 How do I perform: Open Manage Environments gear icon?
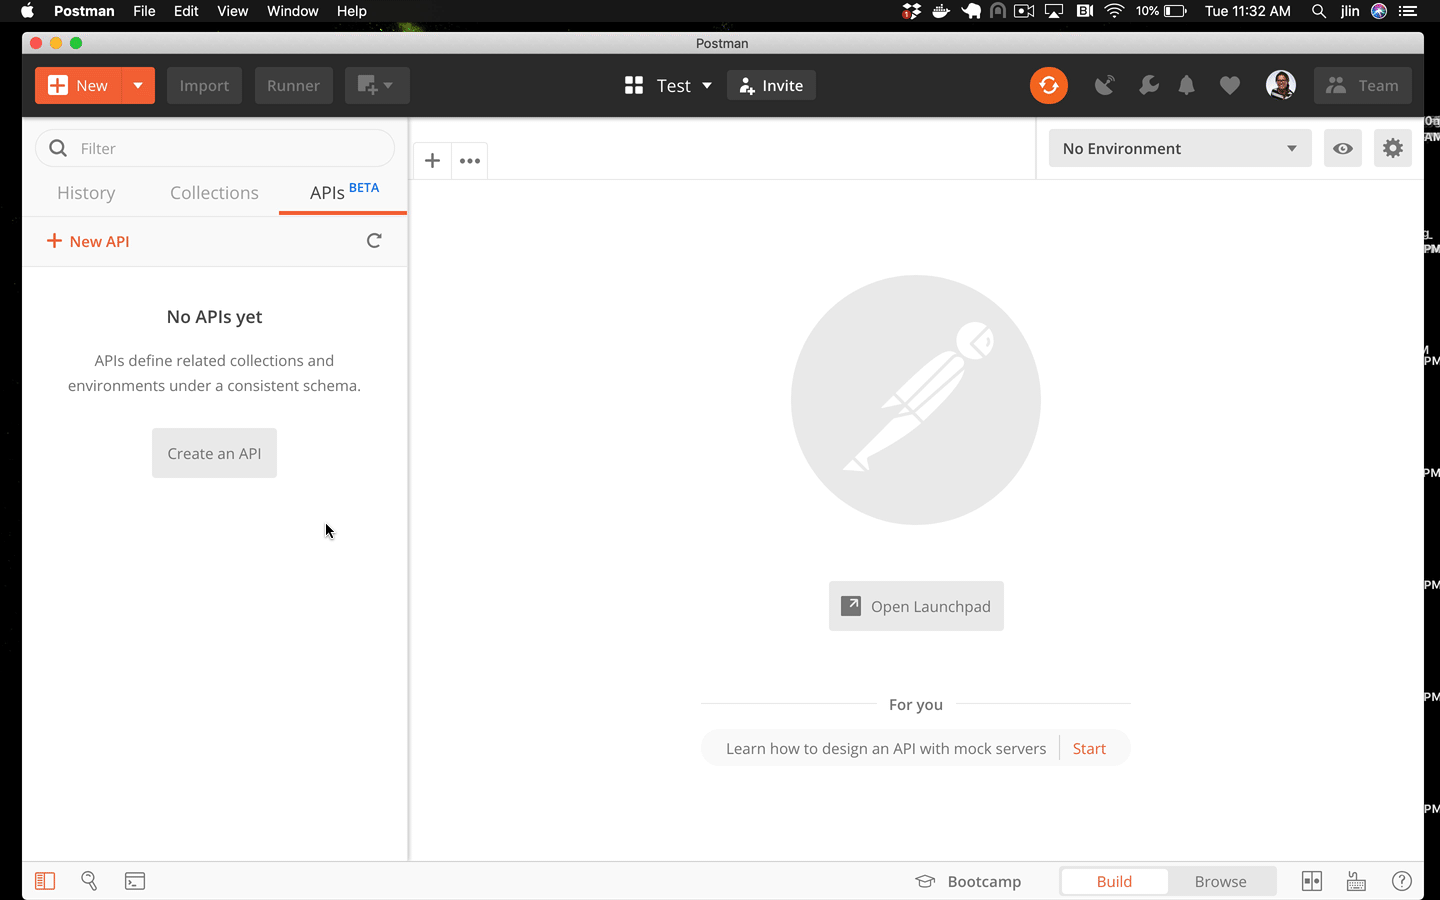pyautogui.click(x=1393, y=148)
